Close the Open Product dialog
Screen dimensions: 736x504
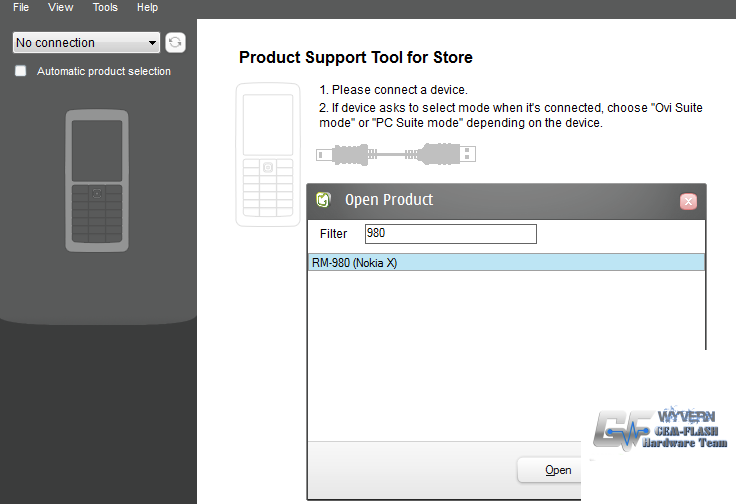click(688, 201)
